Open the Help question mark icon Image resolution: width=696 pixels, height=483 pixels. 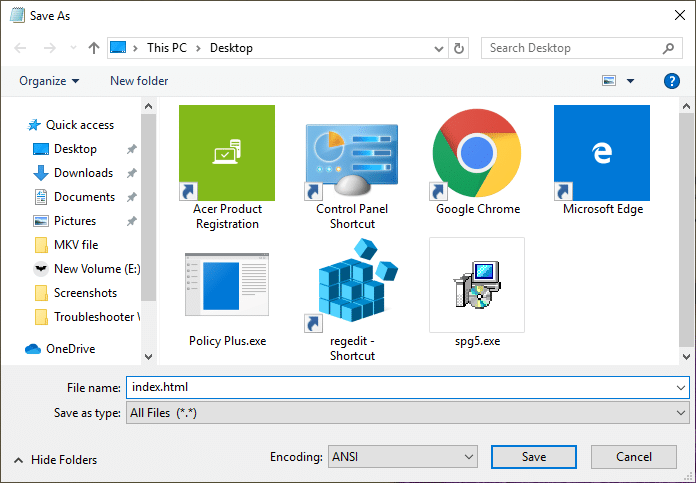(x=672, y=81)
